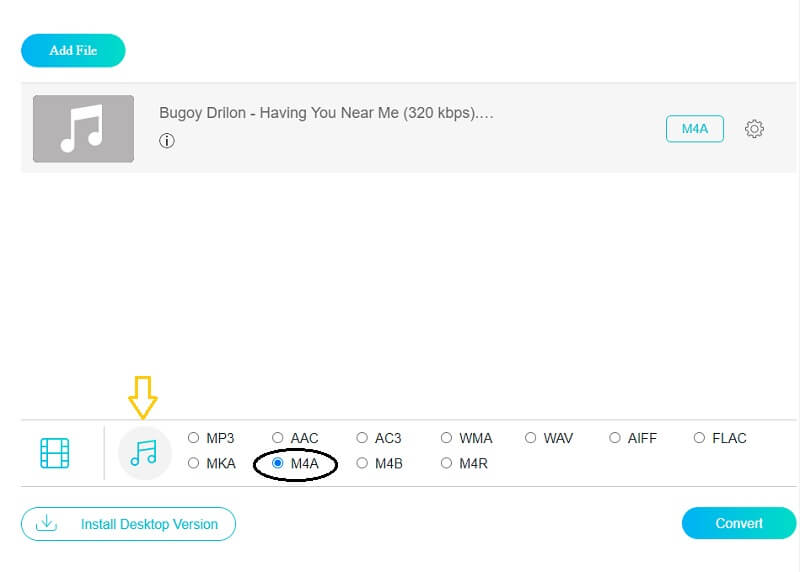Viewport: 800px width, 572px height.
Task: Select the audio formats music note icon
Action: (144, 453)
